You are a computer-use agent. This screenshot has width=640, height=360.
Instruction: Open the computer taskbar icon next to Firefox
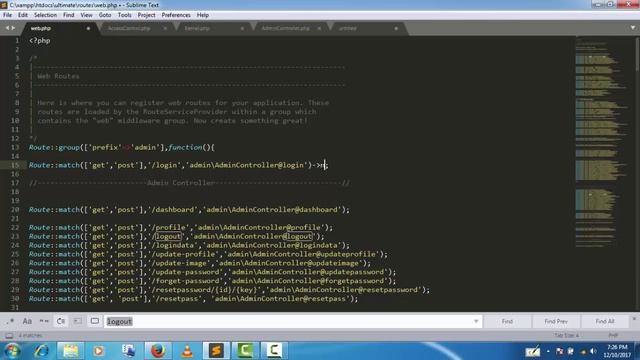click(129, 351)
